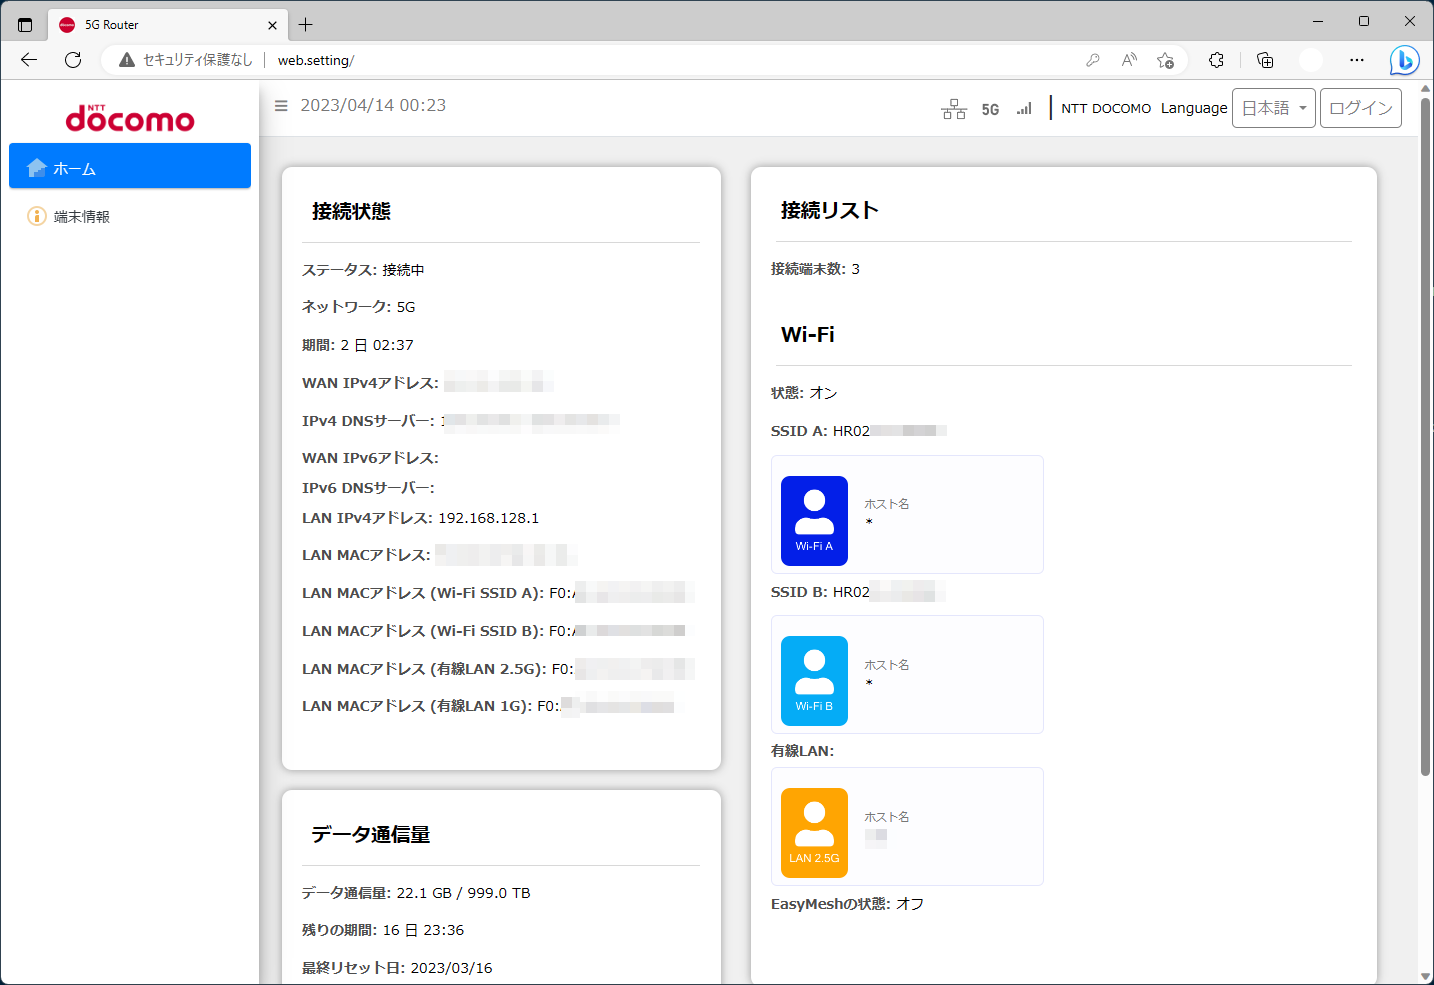Viewport: 1434px width, 985px height.
Task: Click the signal strength bars icon
Action: point(1024,109)
